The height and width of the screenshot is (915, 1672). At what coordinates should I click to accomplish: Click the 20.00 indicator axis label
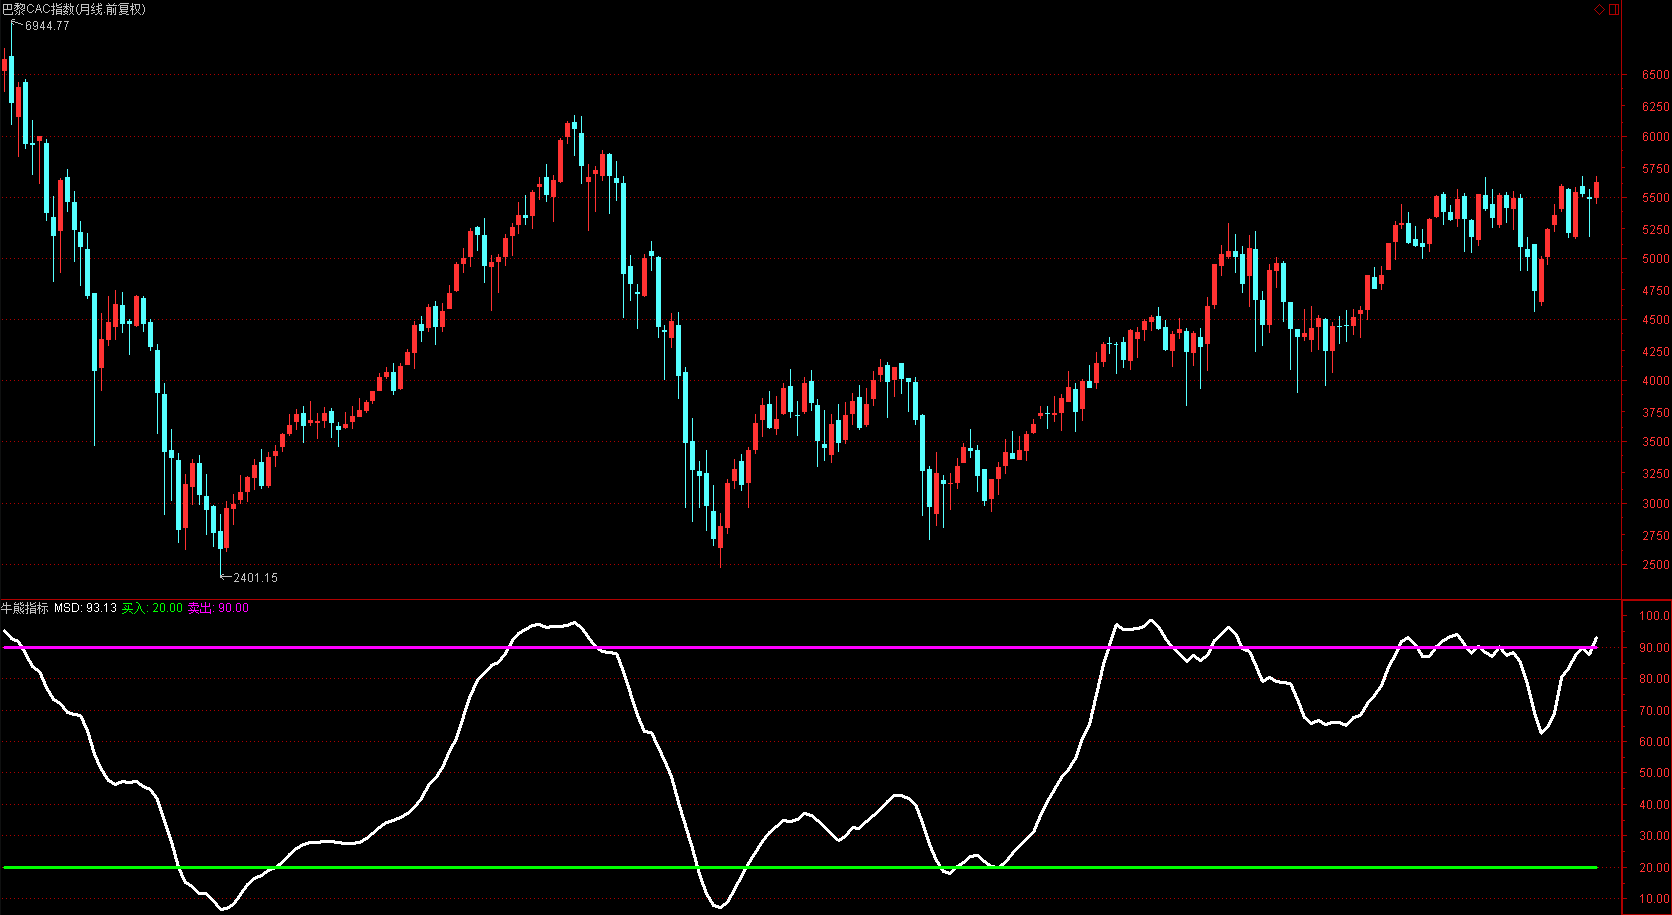(x=1654, y=868)
